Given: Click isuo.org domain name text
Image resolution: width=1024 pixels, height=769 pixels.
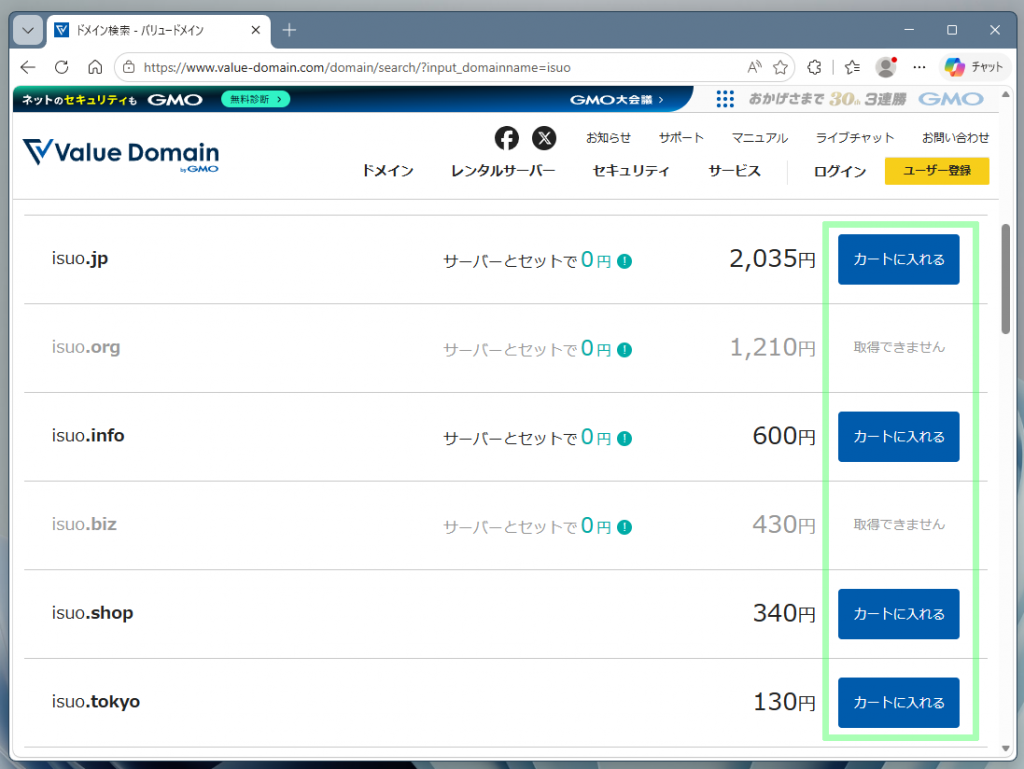Looking at the screenshot, I should (86, 347).
